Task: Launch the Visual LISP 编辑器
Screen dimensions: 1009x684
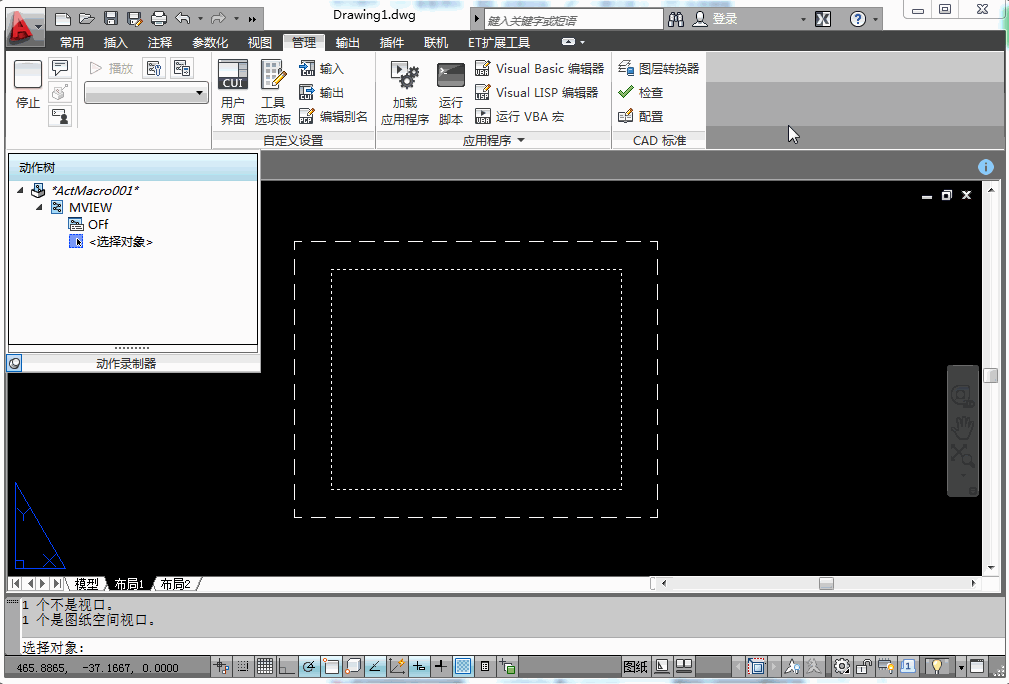Action: click(537, 93)
